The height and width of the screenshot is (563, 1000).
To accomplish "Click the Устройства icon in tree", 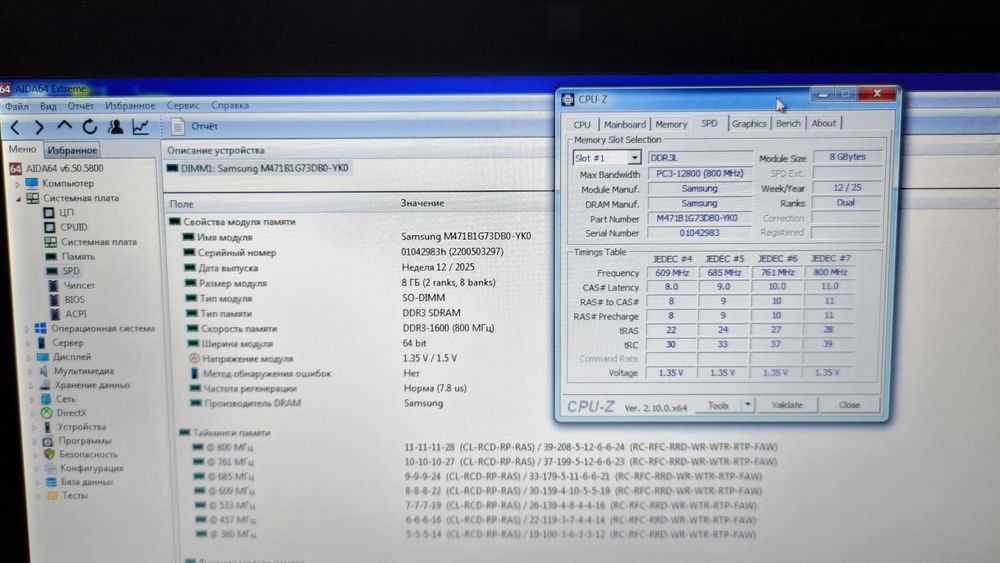I will (x=48, y=427).
